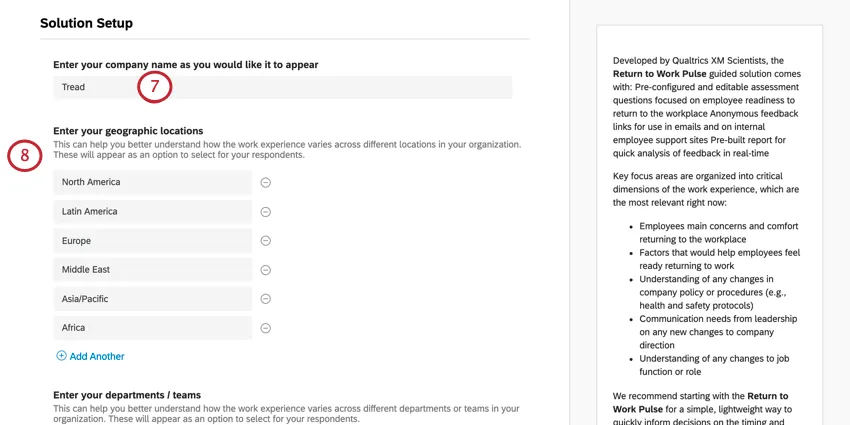Edit the Europe text field
This screenshot has height=425, width=850.
[152, 241]
